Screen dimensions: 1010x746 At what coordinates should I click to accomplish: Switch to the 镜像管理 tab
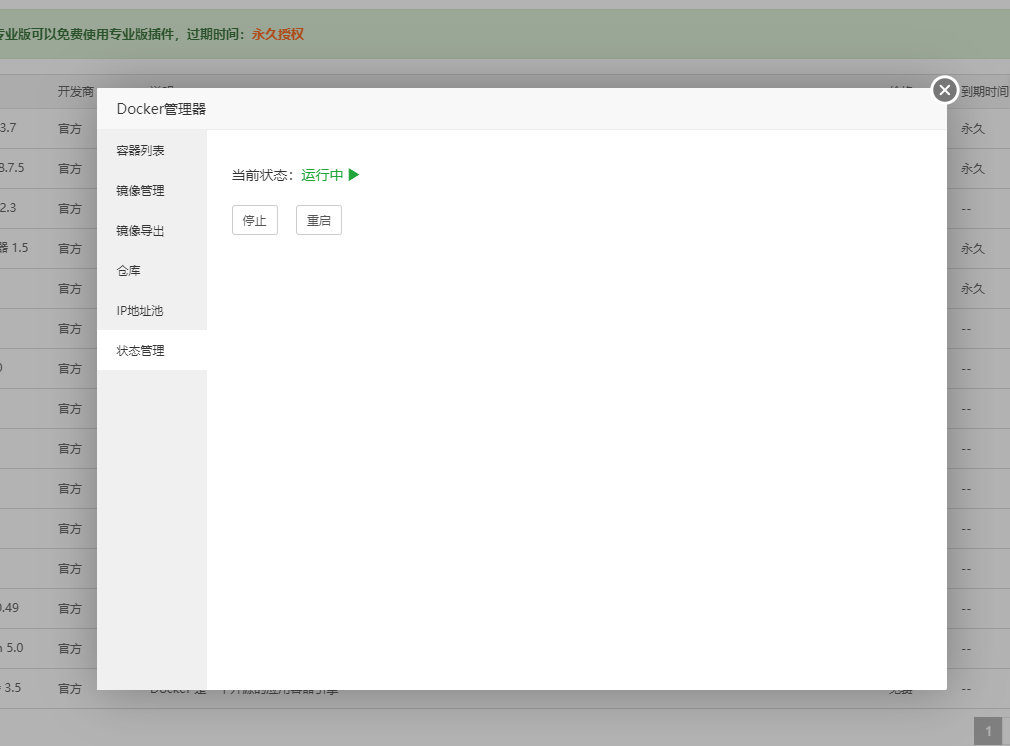click(140, 191)
